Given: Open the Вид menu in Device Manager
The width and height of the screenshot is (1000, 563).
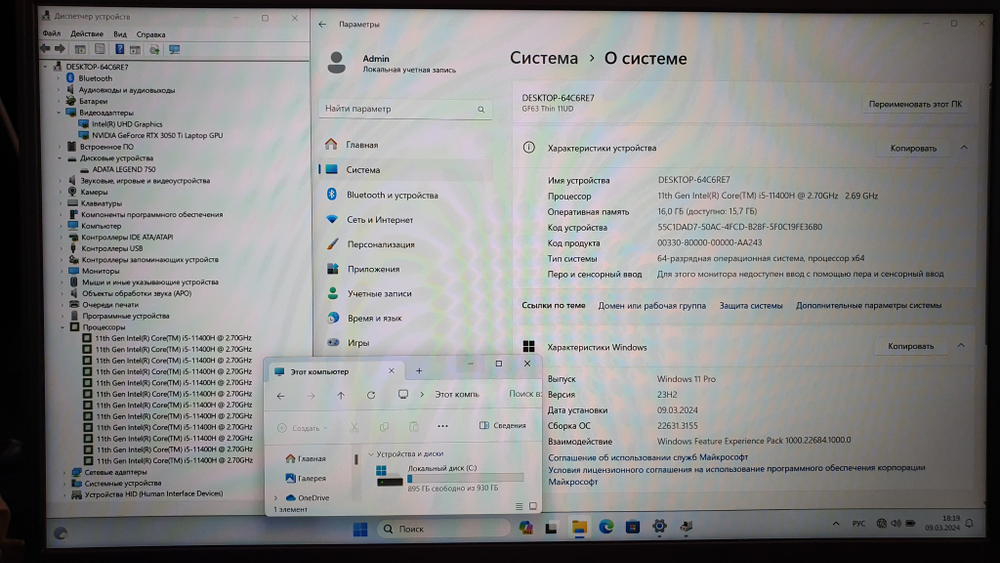Looking at the screenshot, I should point(120,34).
